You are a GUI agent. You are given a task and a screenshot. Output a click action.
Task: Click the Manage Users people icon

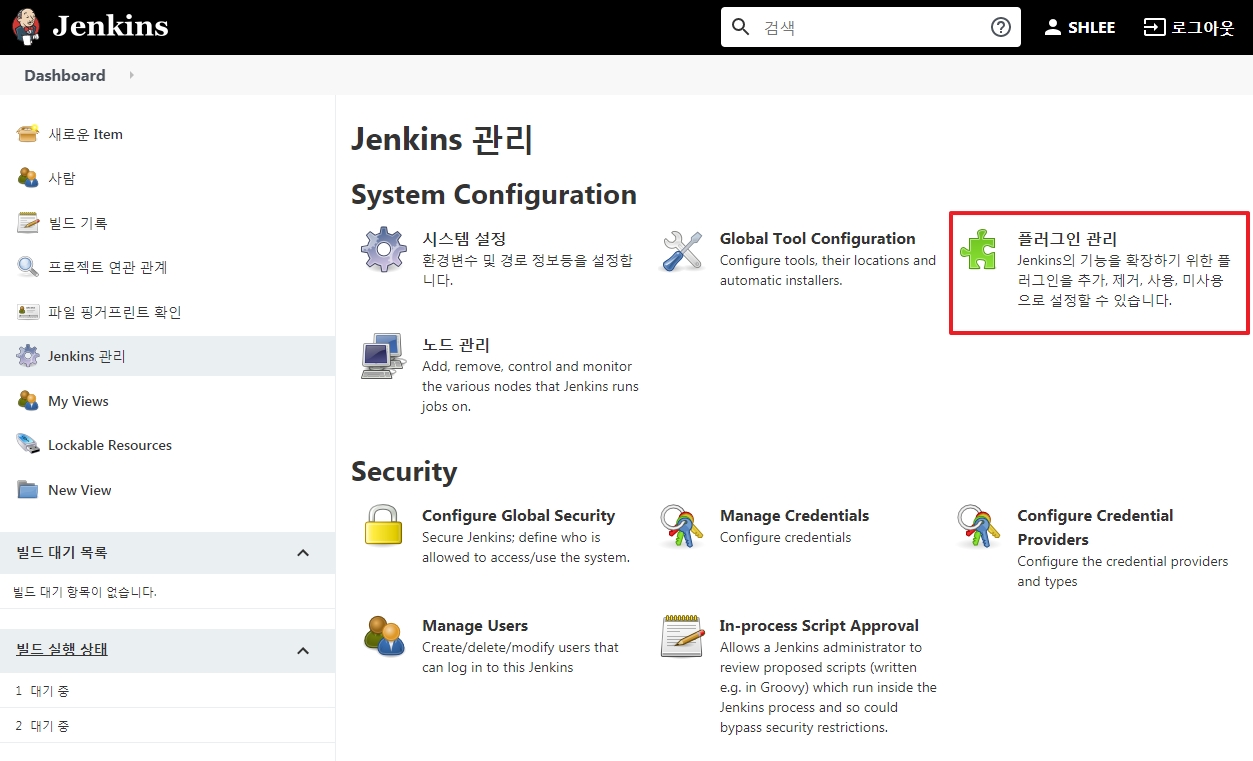[x=384, y=636]
